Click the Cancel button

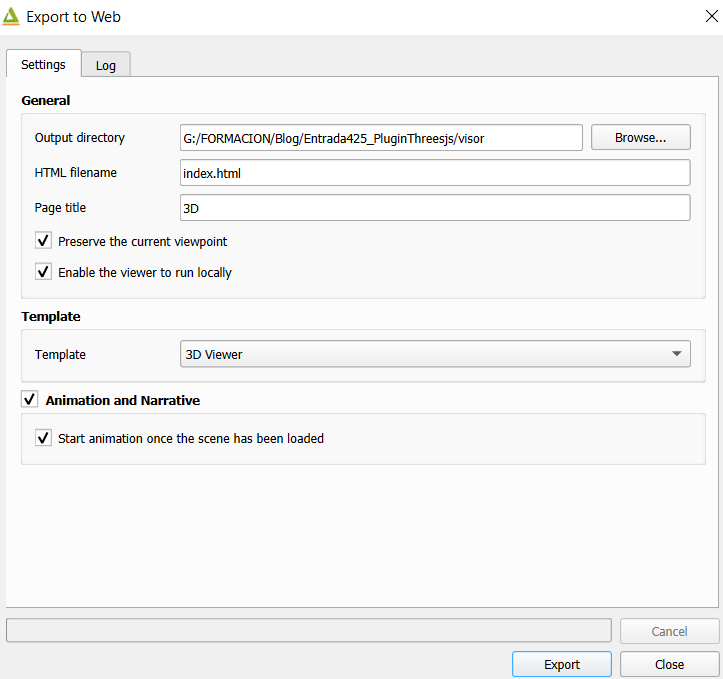(x=670, y=631)
